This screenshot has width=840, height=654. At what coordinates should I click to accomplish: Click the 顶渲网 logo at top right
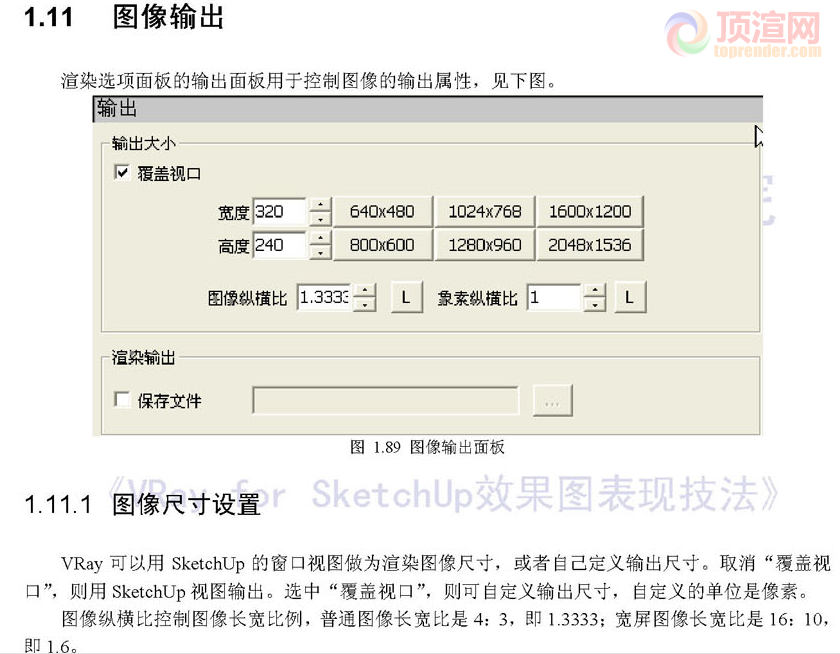743,33
